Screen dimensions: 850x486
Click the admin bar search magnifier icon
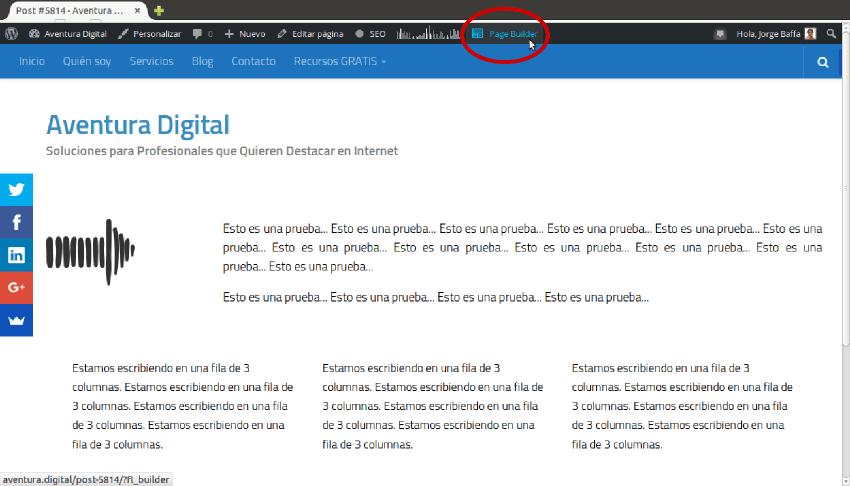pos(831,33)
